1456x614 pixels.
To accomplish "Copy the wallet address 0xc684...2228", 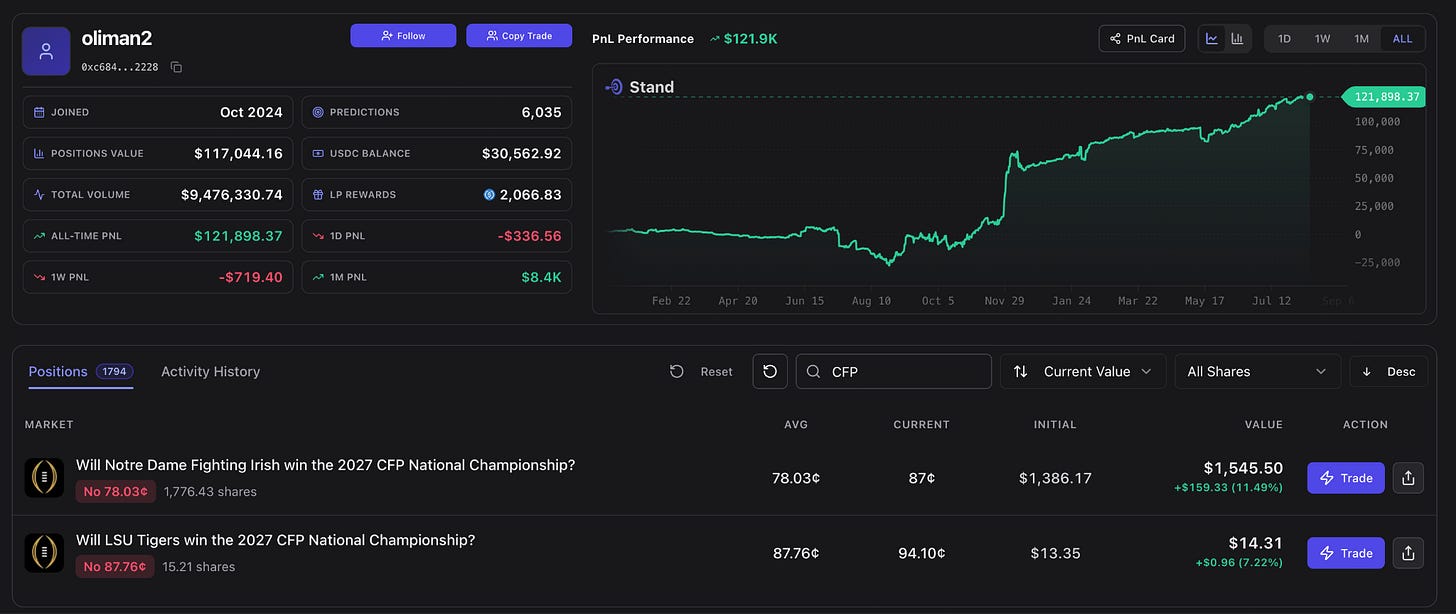I will tap(176, 67).
